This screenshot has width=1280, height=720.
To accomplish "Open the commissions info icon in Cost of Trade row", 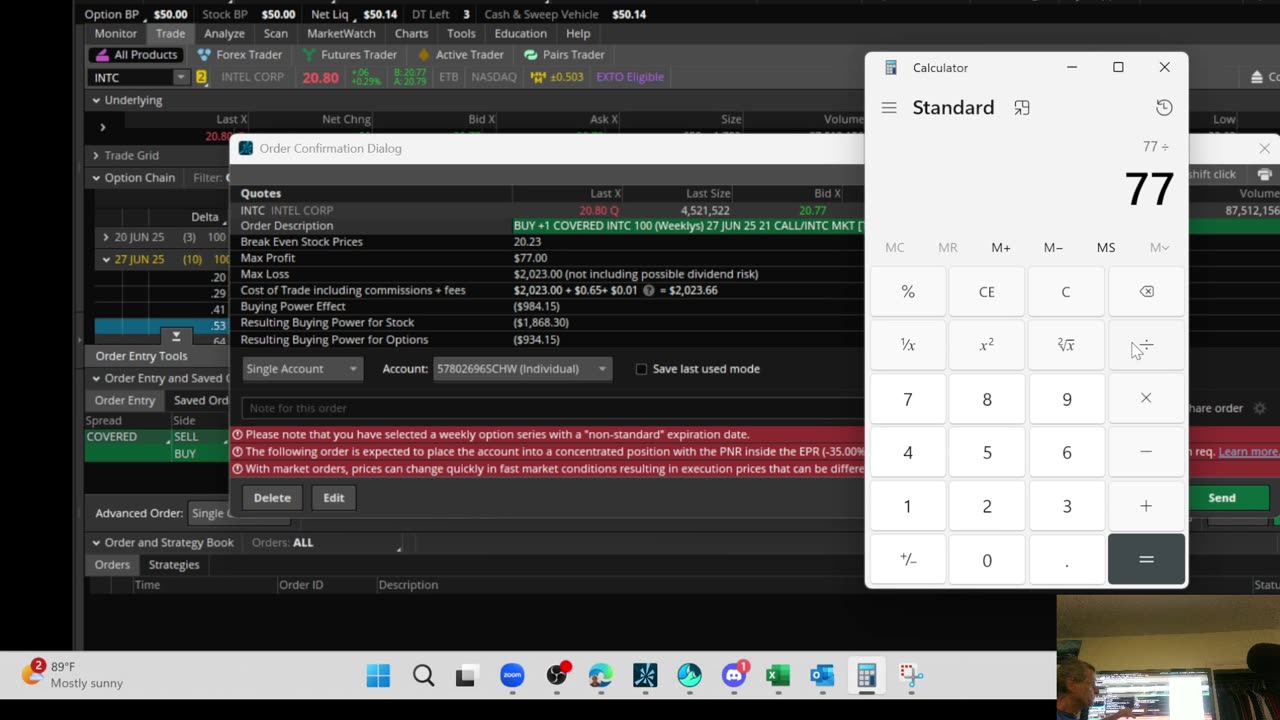I will pyautogui.click(x=648, y=290).
